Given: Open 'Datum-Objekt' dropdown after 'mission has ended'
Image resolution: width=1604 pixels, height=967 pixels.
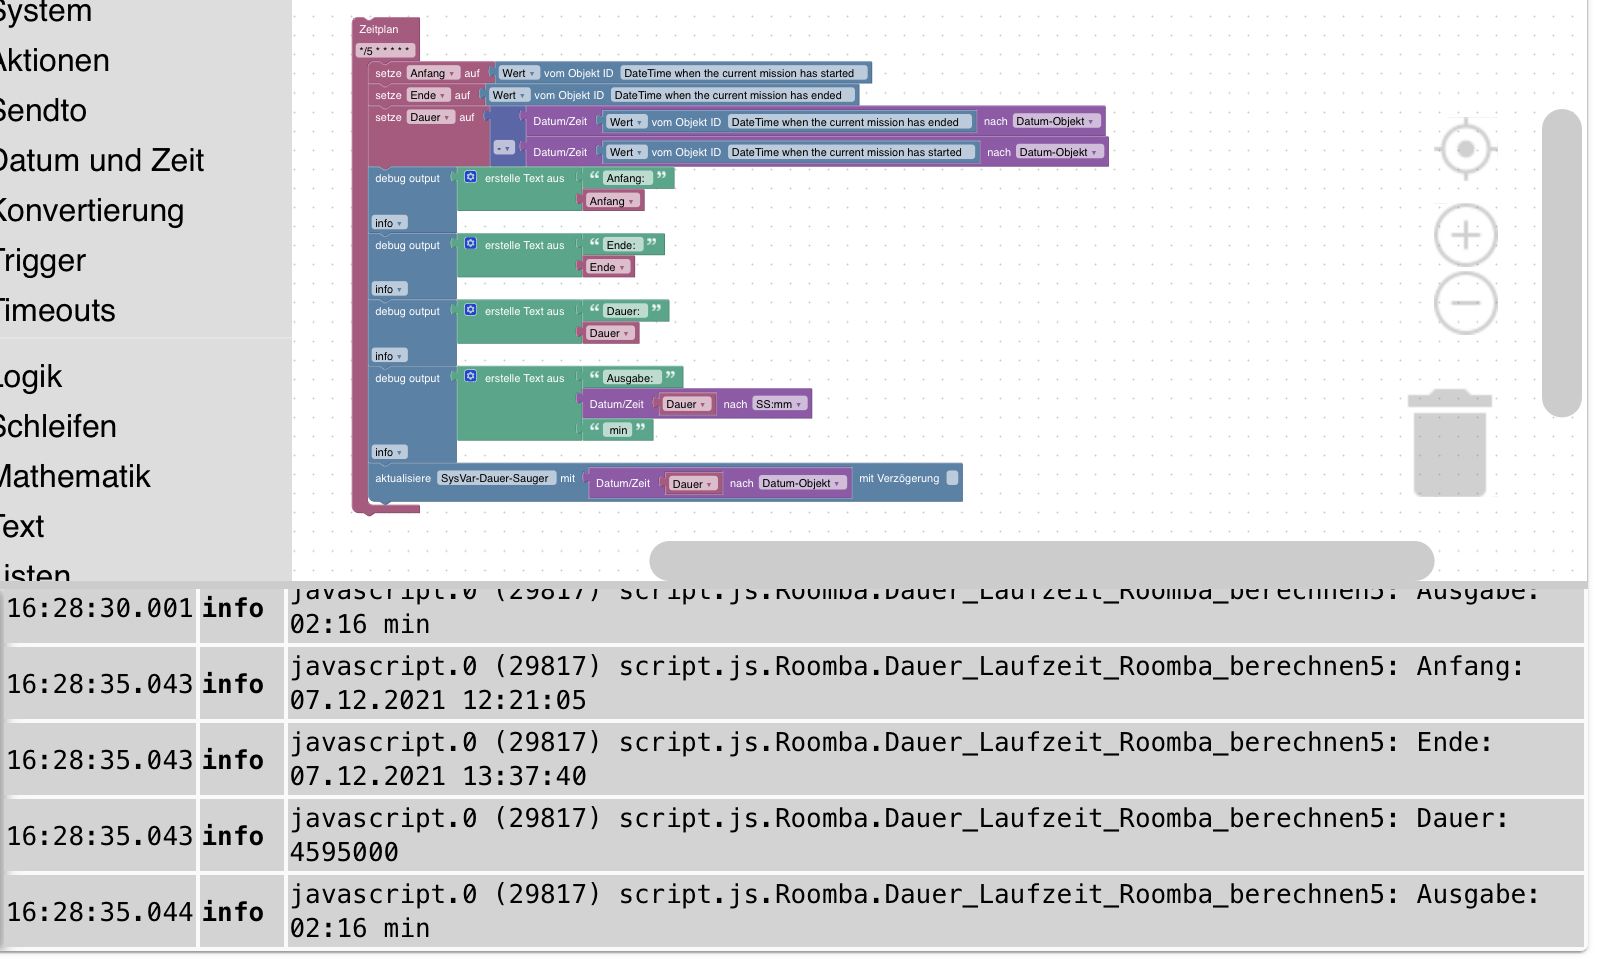Looking at the screenshot, I should pos(1055,121).
